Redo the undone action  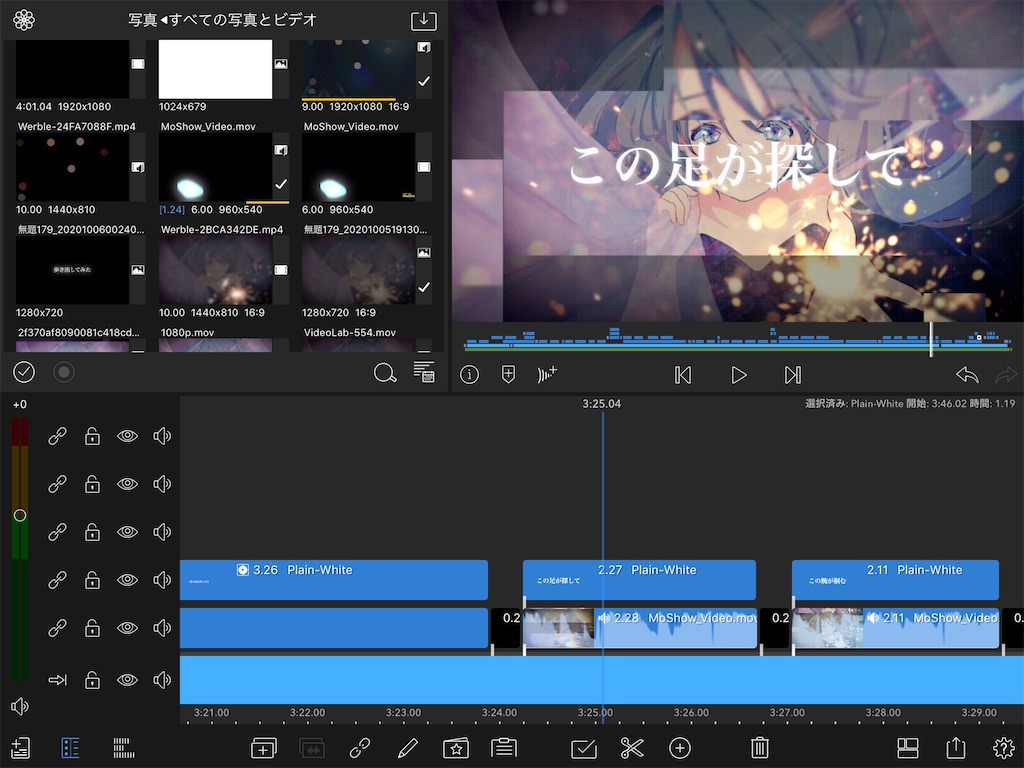(x=1006, y=375)
